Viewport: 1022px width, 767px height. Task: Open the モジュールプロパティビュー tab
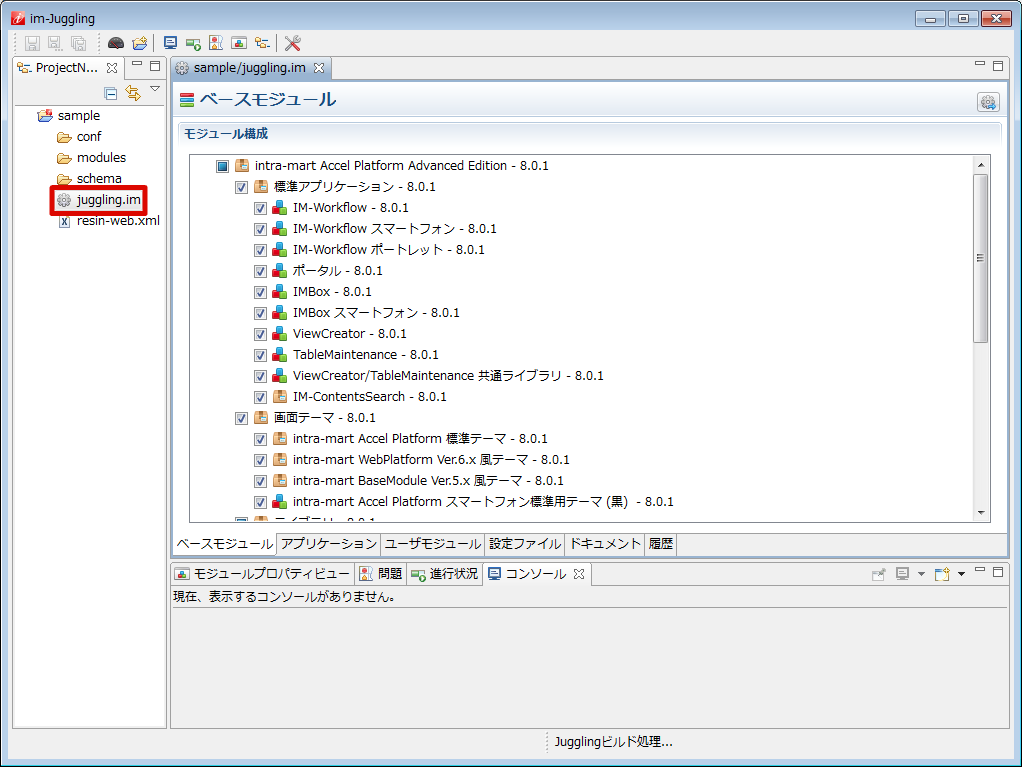click(x=263, y=574)
